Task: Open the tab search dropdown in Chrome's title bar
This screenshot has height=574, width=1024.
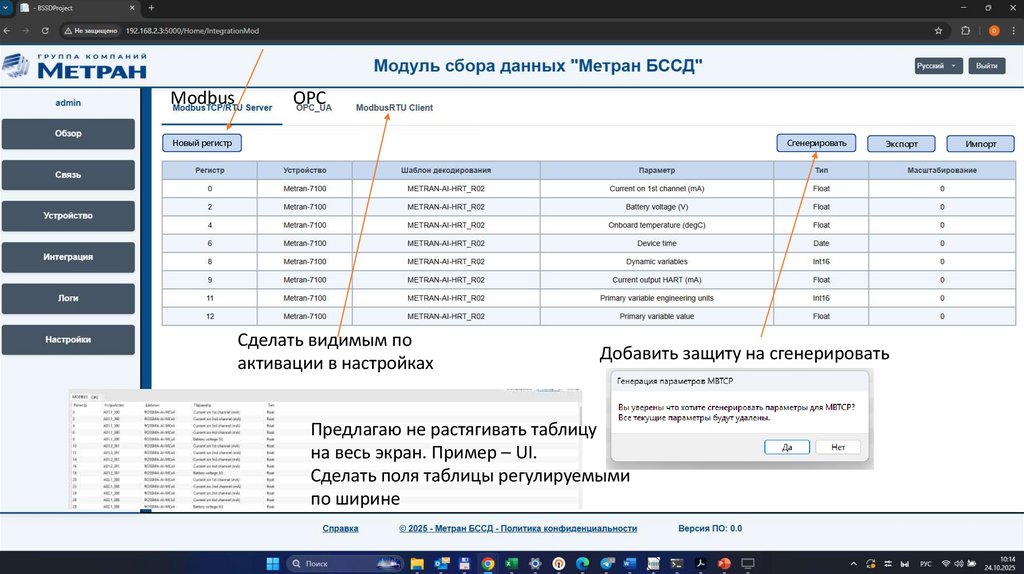Action: [x=6, y=8]
